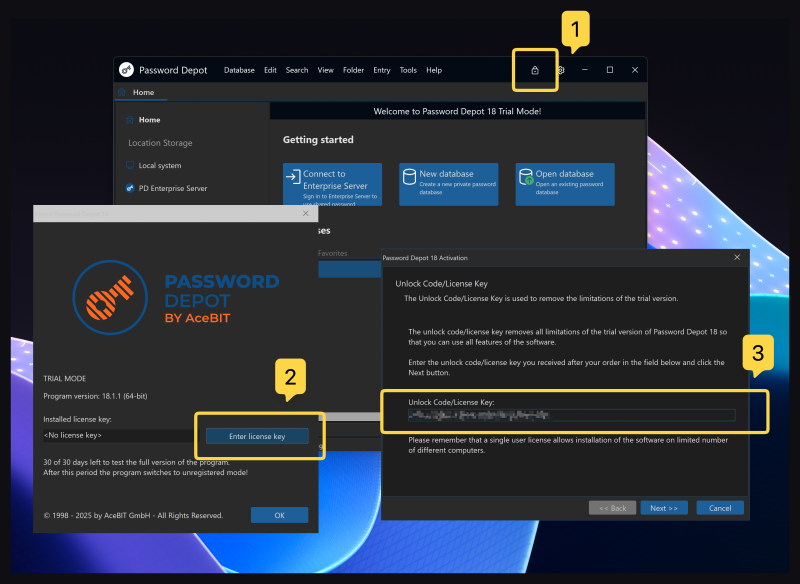
Task: Open the Tools menu
Action: [x=408, y=70]
